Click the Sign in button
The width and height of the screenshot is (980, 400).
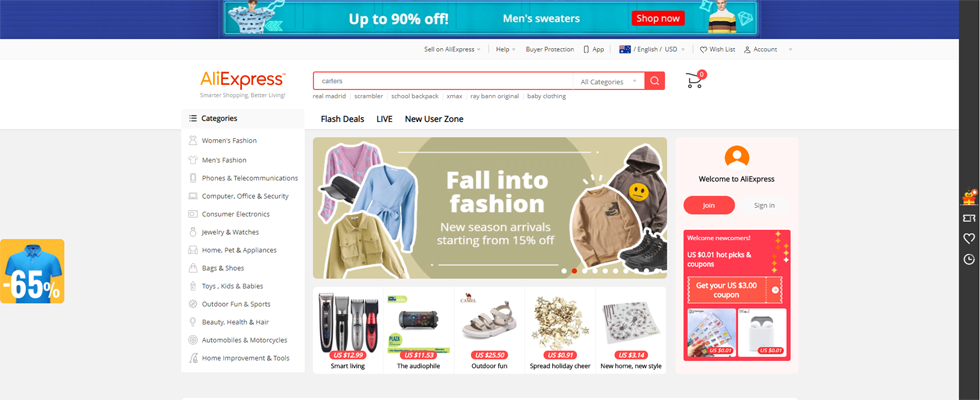[x=764, y=205]
